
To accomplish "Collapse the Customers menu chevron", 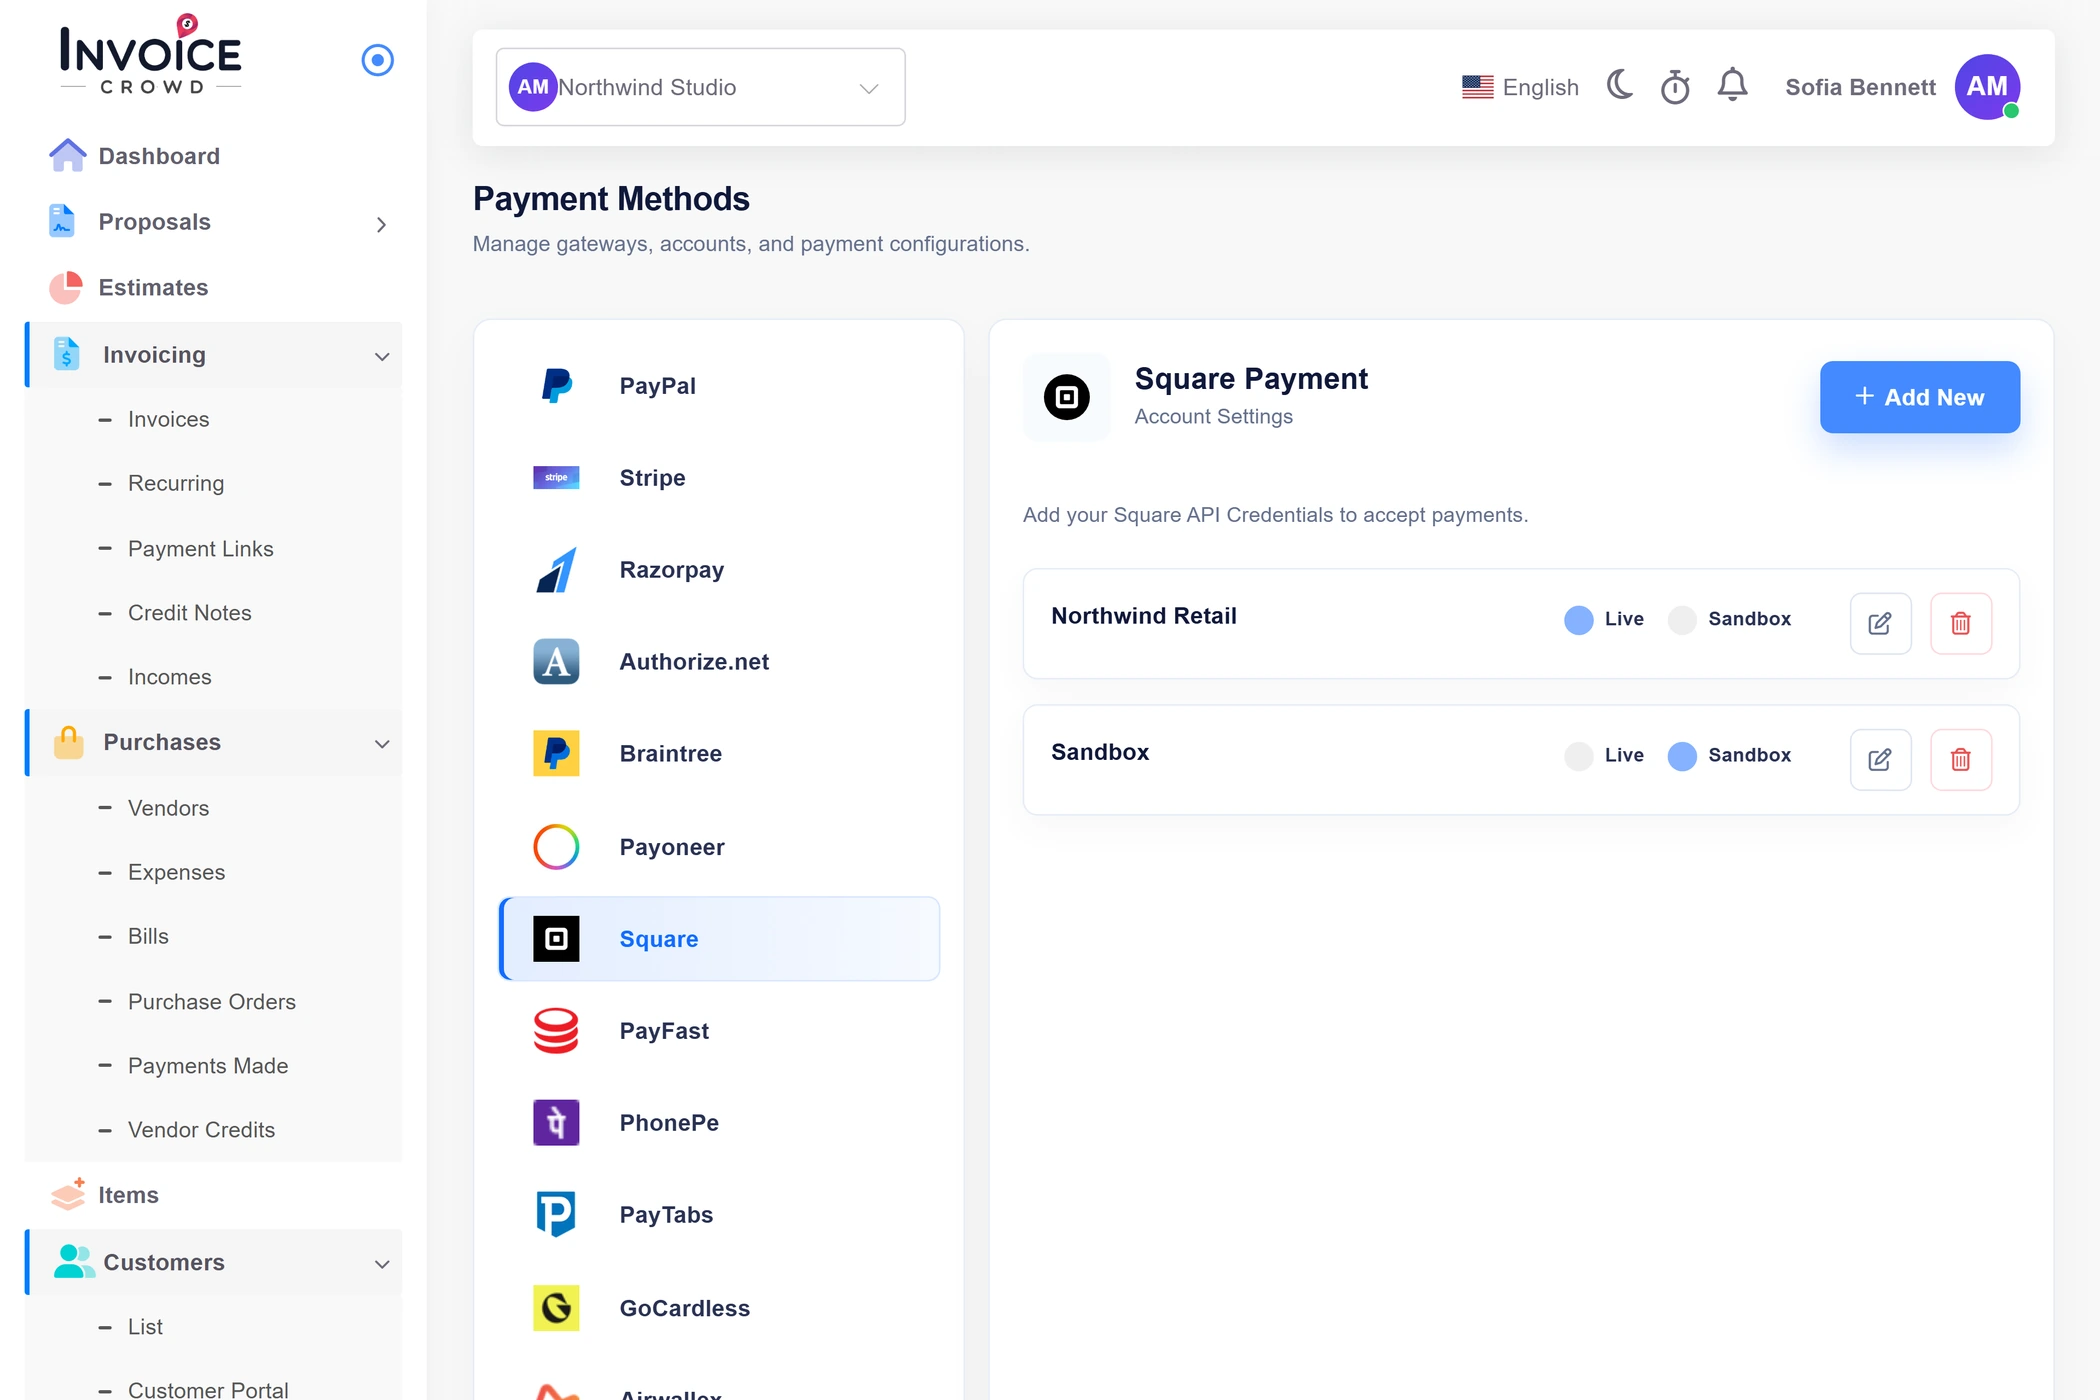I will tap(381, 1264).
